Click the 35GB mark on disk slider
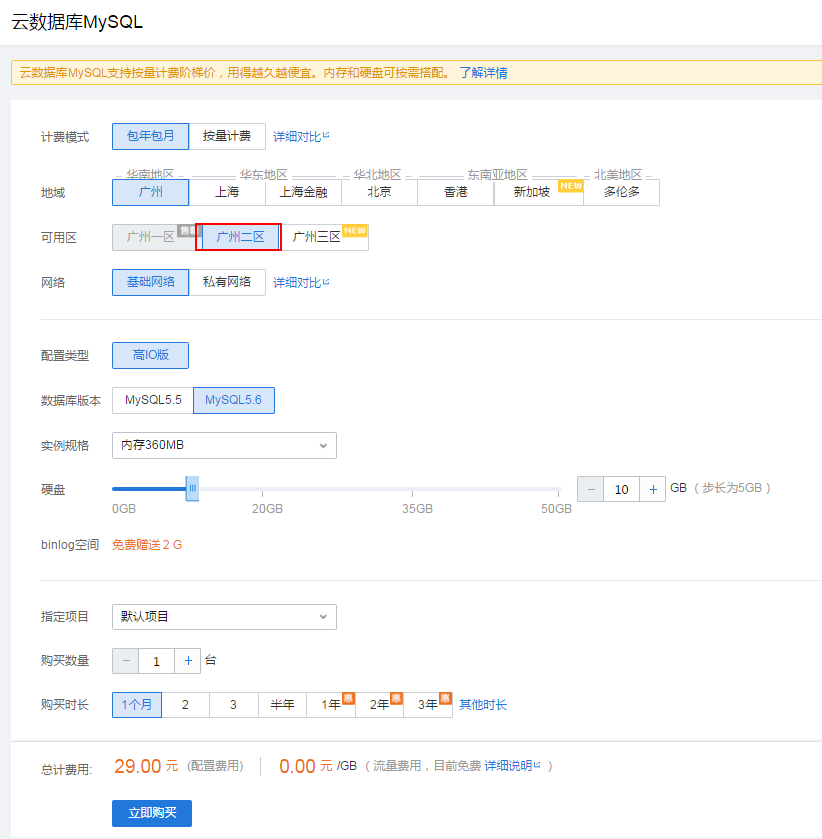The height and width of the screenshot is (839, 822). tap(417, 508)
